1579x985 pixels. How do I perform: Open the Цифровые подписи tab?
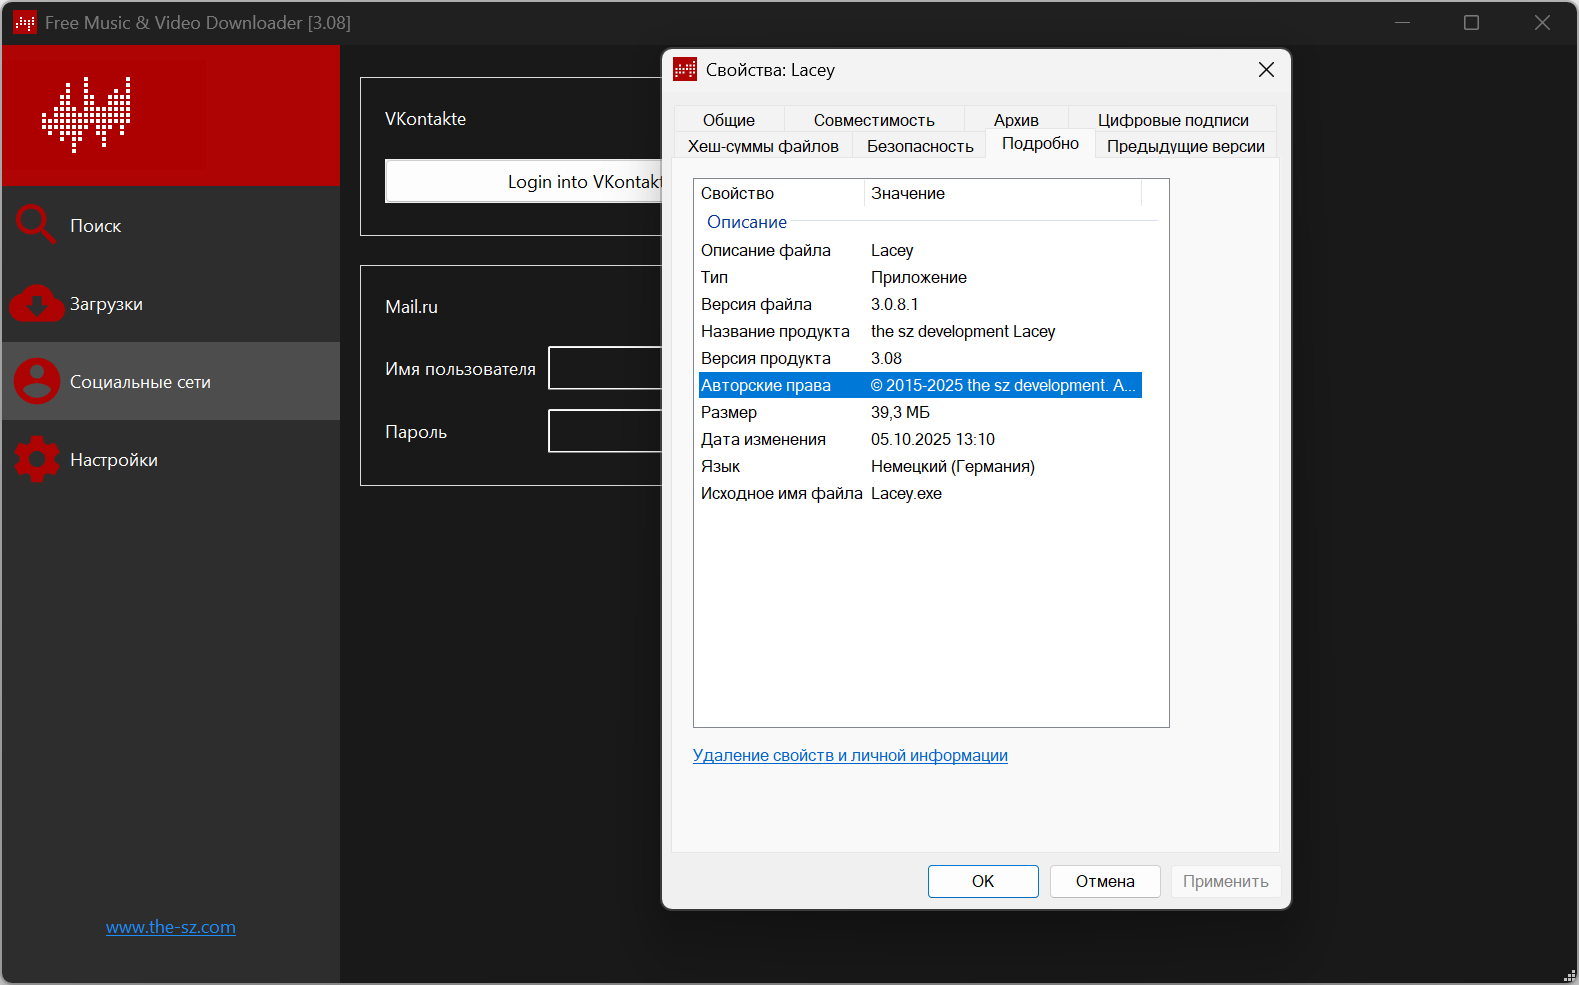(x=1172, y=120)
